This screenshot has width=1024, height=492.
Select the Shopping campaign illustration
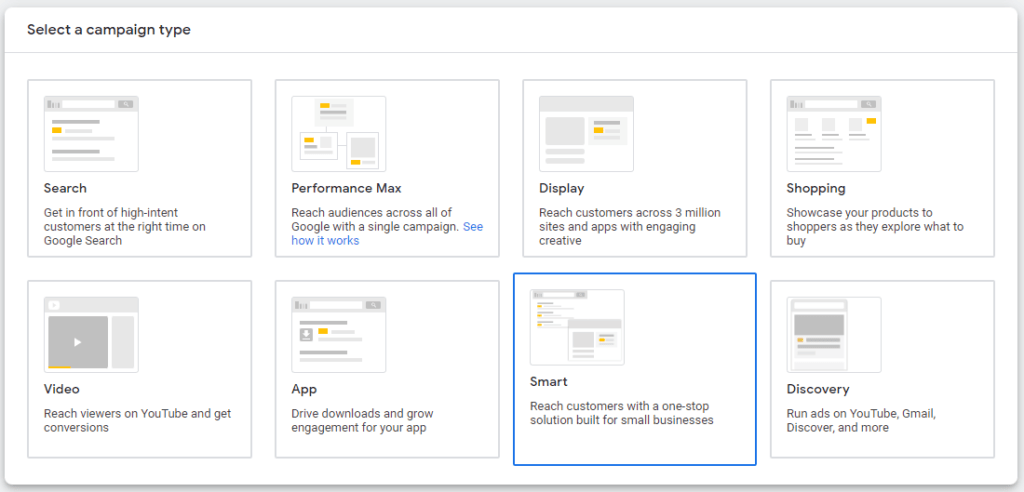coord(834,134)
